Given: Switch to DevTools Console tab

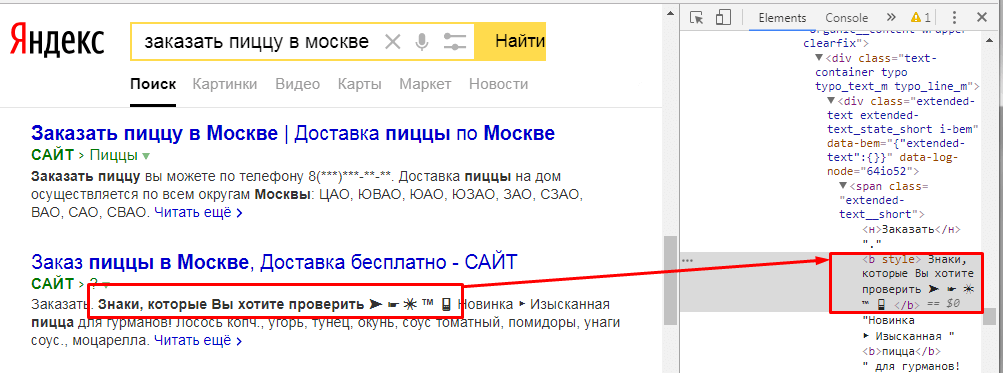Looking at the screenshot, I should click(x=846, y=18).
